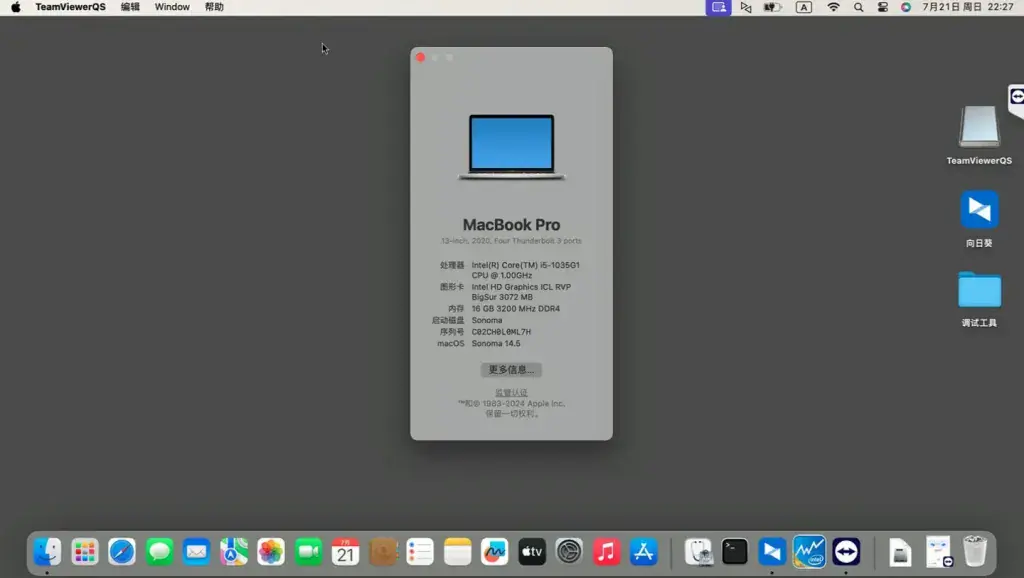Open System Settings gear in Dock
The width and height of the screenshot is (1024, 578).
point(569,552)
